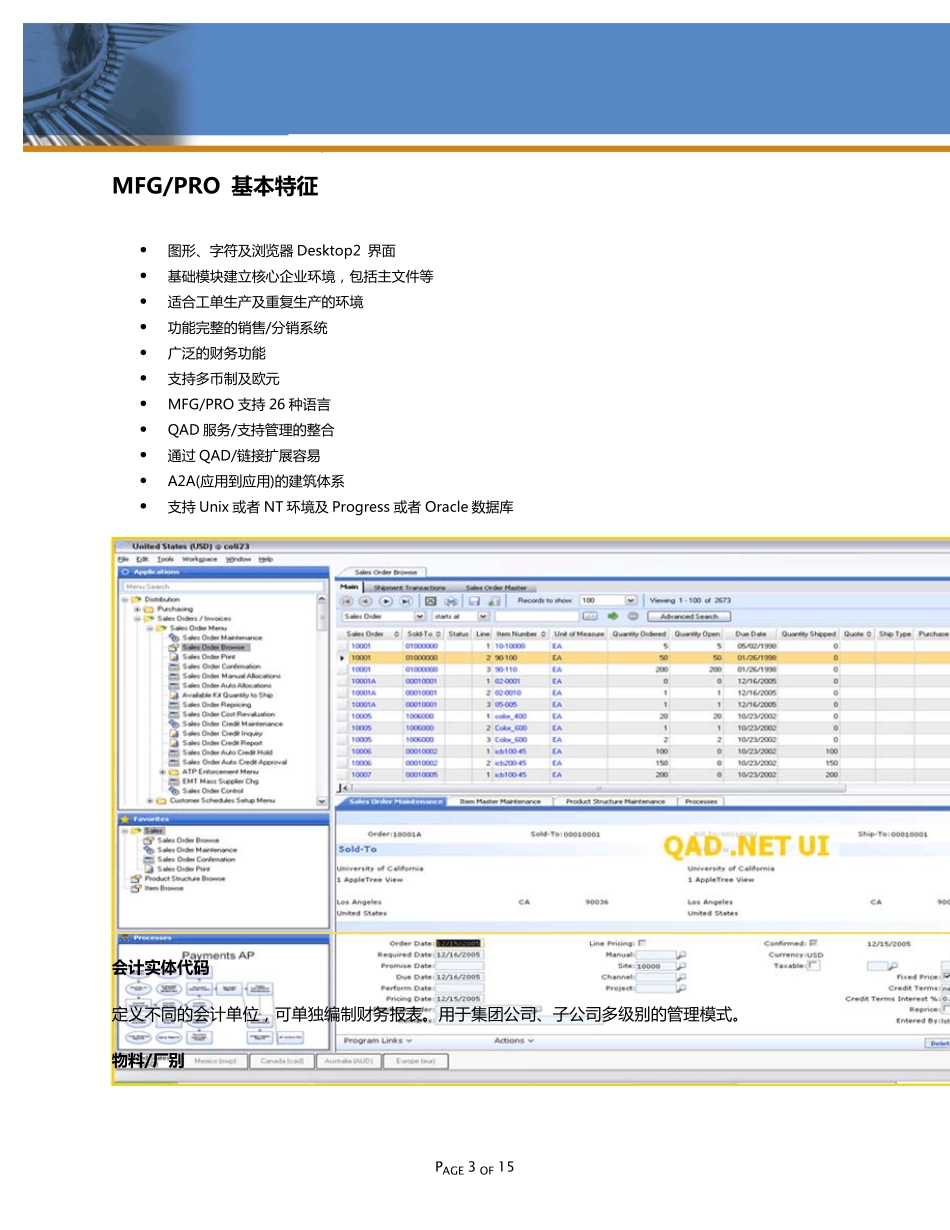950x1230 pixels.
Task: Go to last record navigation icon
Action: 406,601
